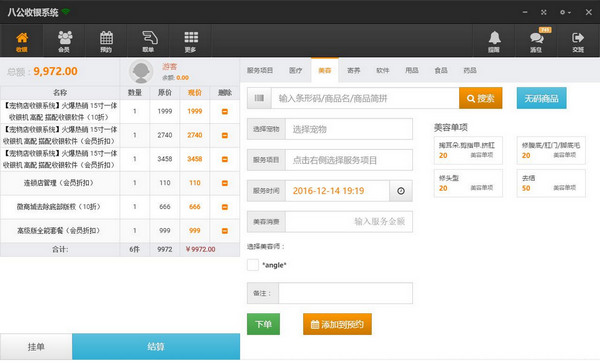Screen dimensions: 600x363
Task: Click the barcode scan icon
Action: click(x=259, y=98)
